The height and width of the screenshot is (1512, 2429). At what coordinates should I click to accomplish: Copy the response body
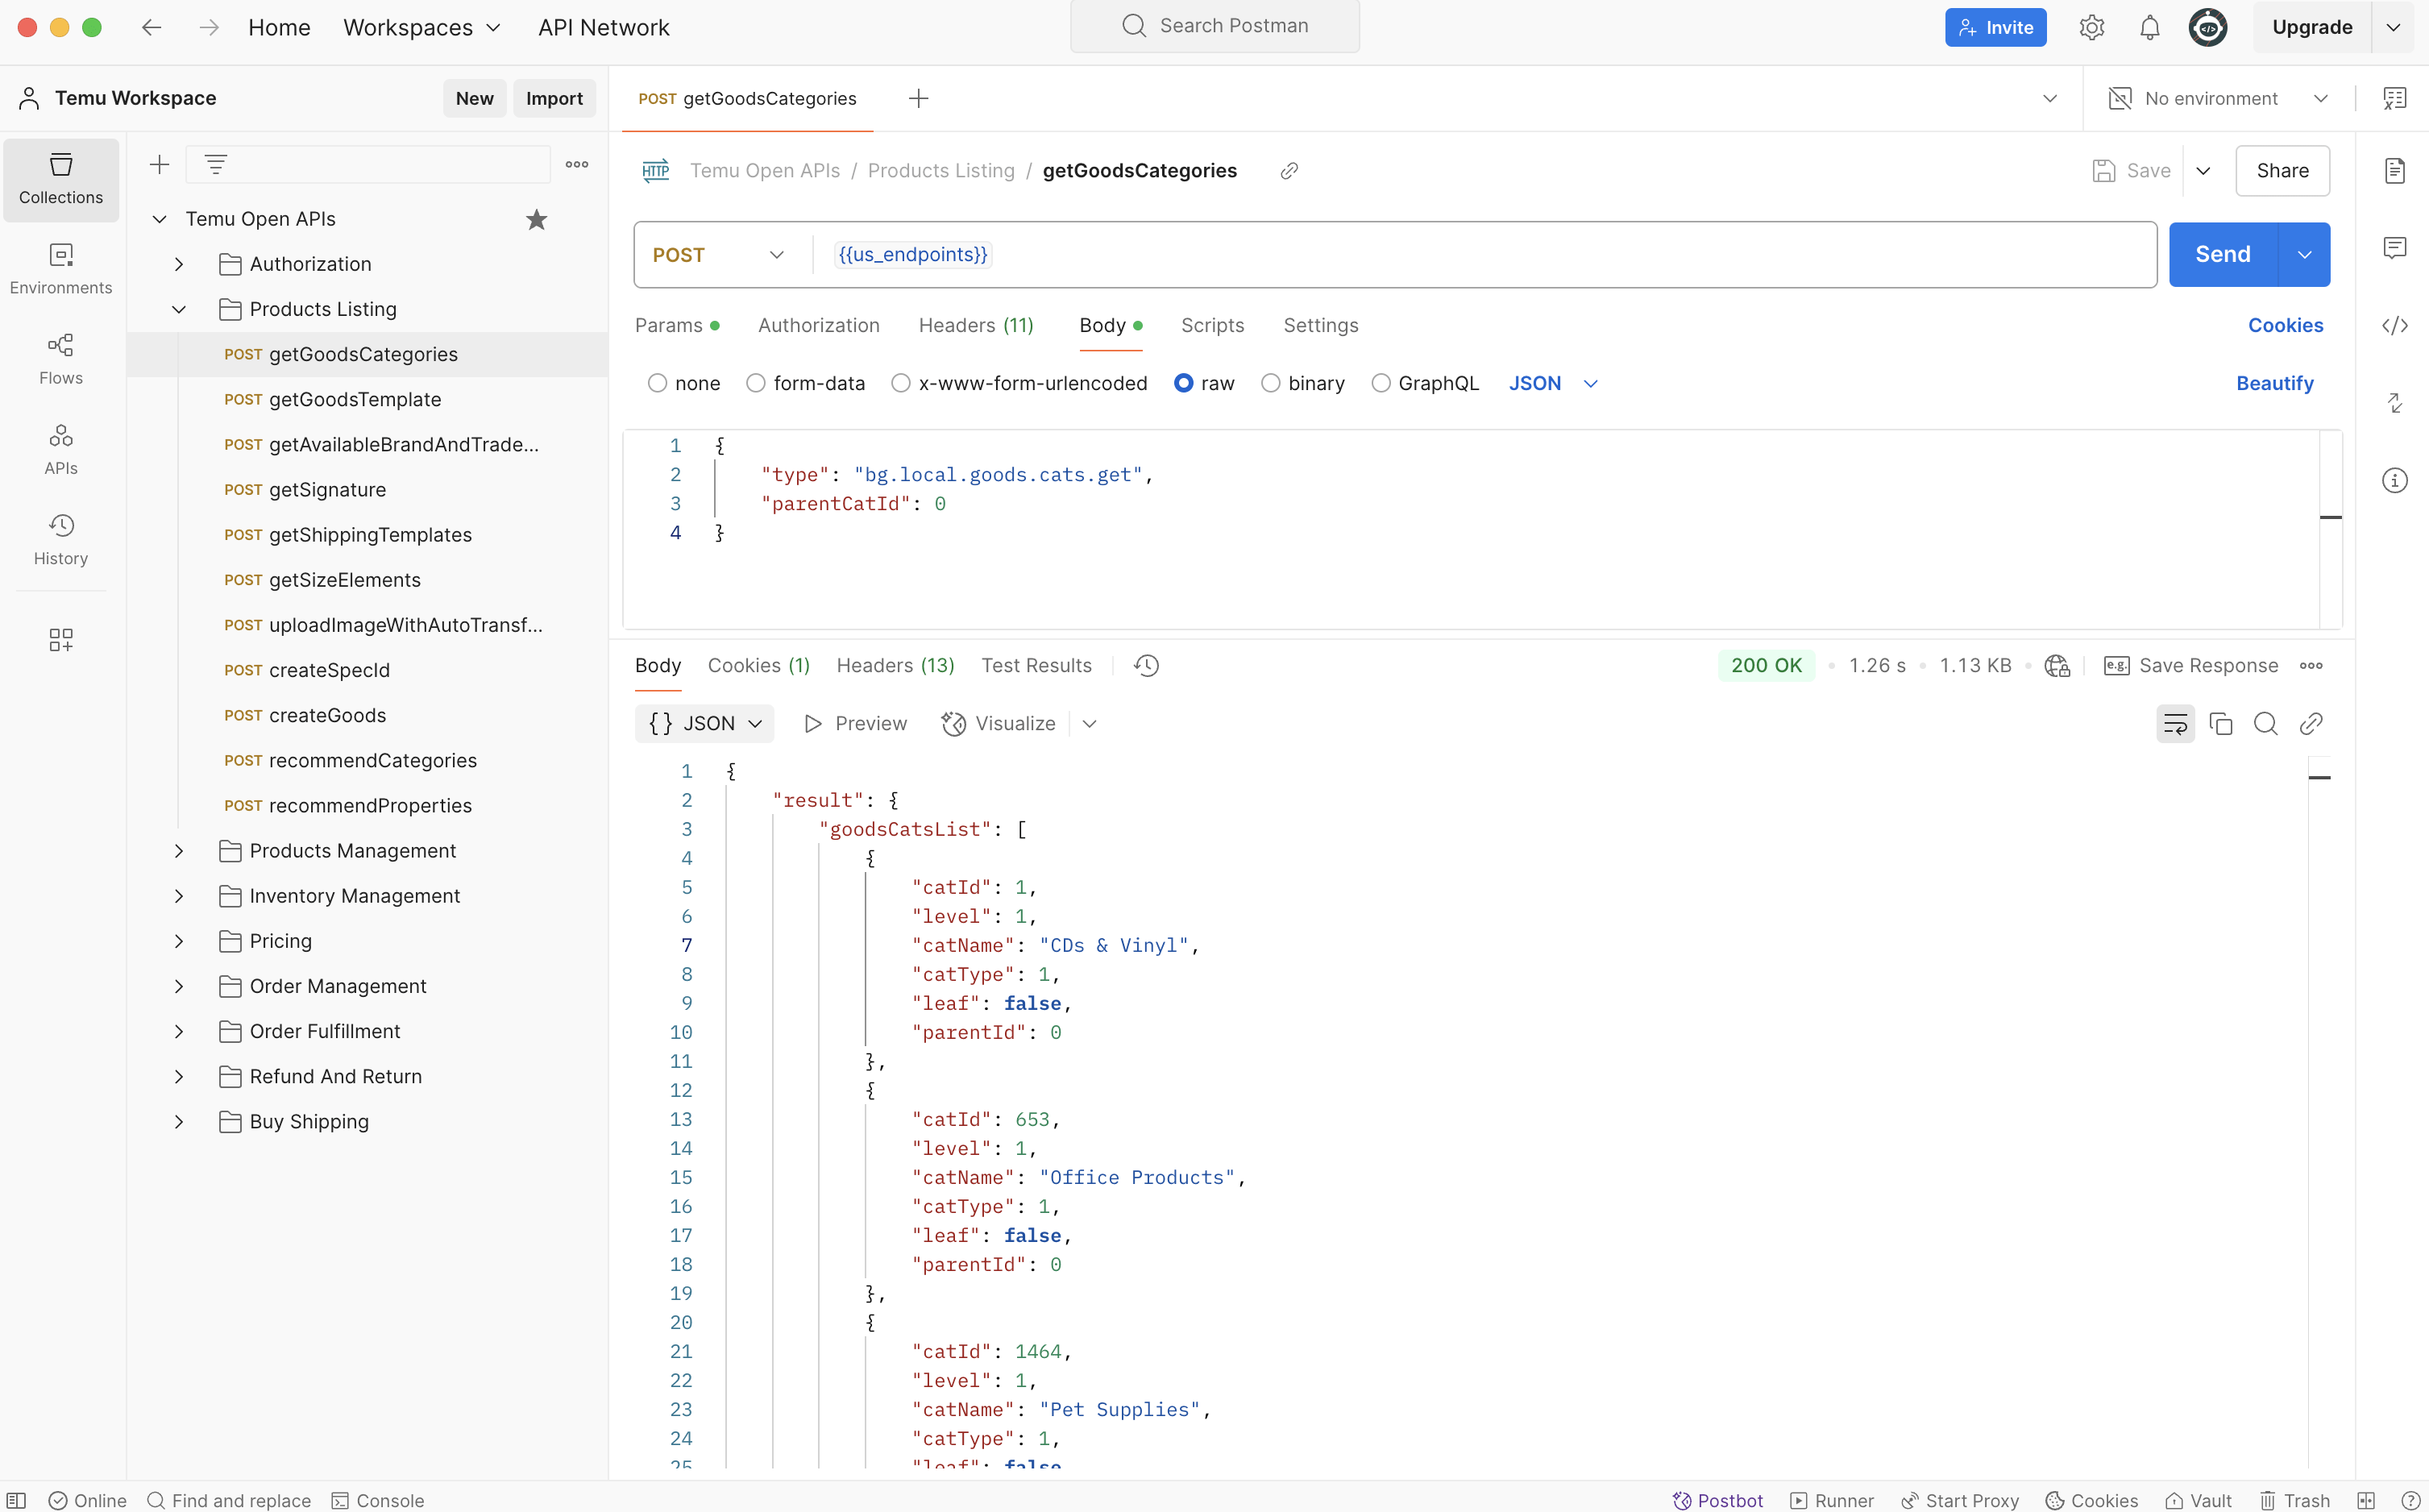click(x=2220, y=723)
